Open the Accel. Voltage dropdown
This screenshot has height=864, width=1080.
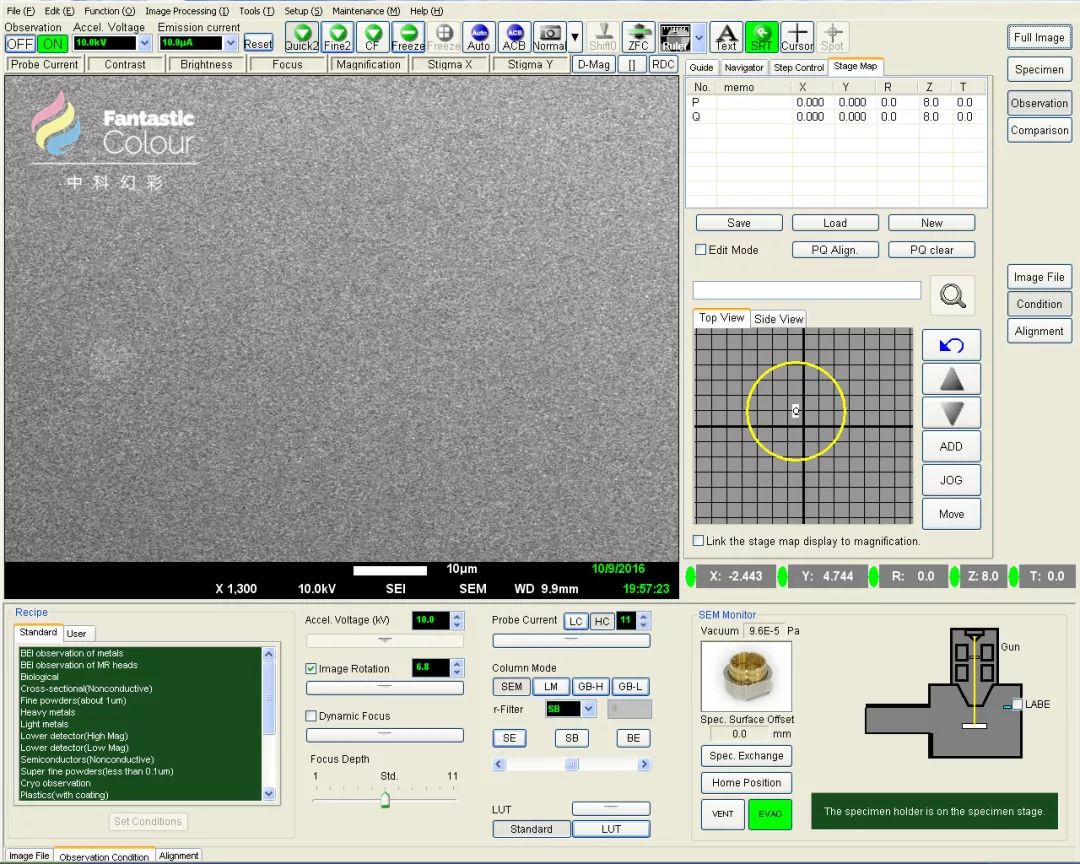pyautogui.click(x=145, y=43)
